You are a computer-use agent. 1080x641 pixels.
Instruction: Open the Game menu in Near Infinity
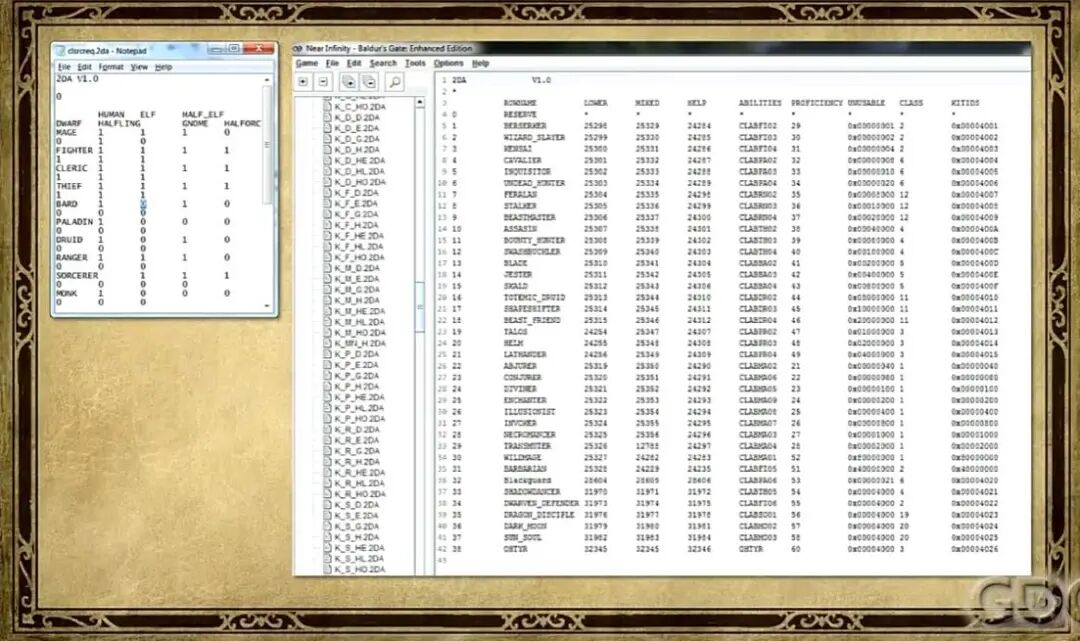pos(307,63)
